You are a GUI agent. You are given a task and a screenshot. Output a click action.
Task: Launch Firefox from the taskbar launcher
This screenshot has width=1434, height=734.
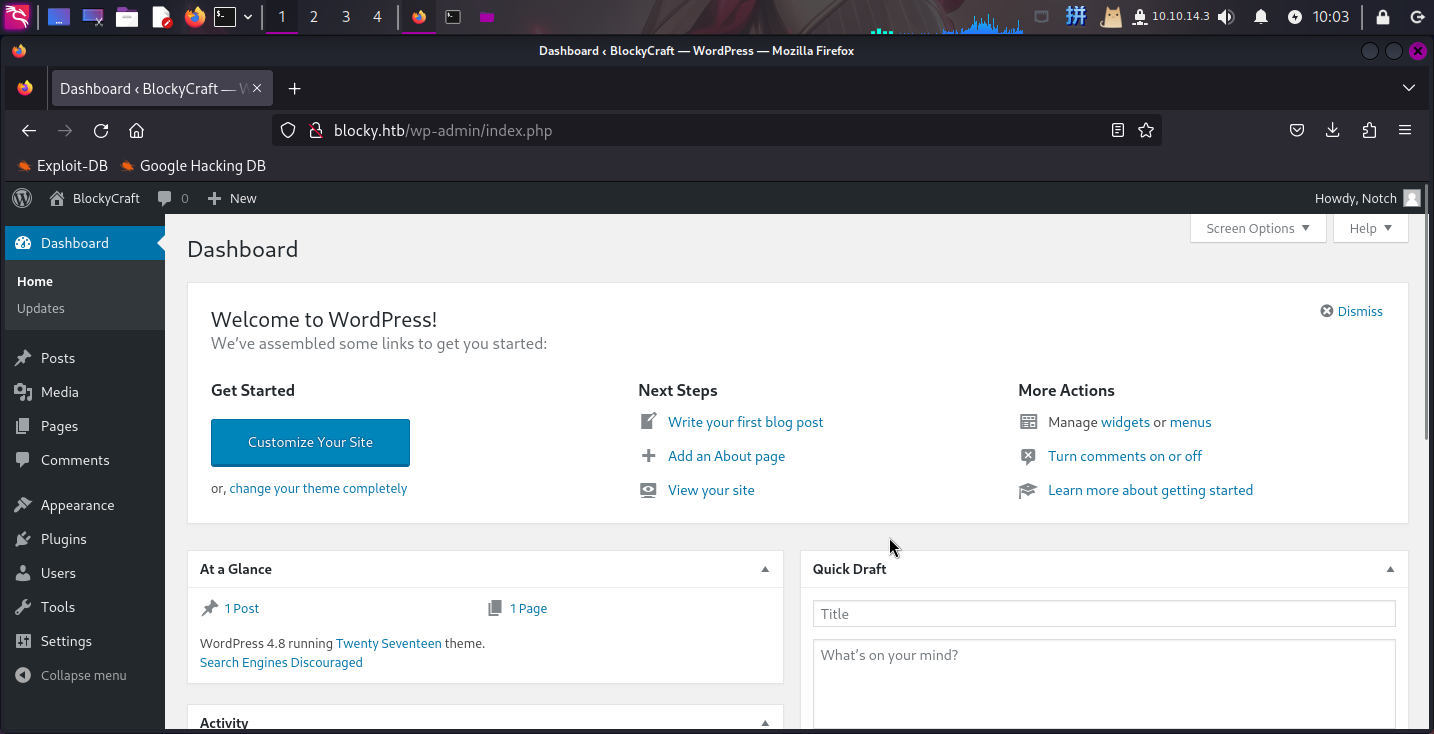pyautogui.click(x=195, y=17)
